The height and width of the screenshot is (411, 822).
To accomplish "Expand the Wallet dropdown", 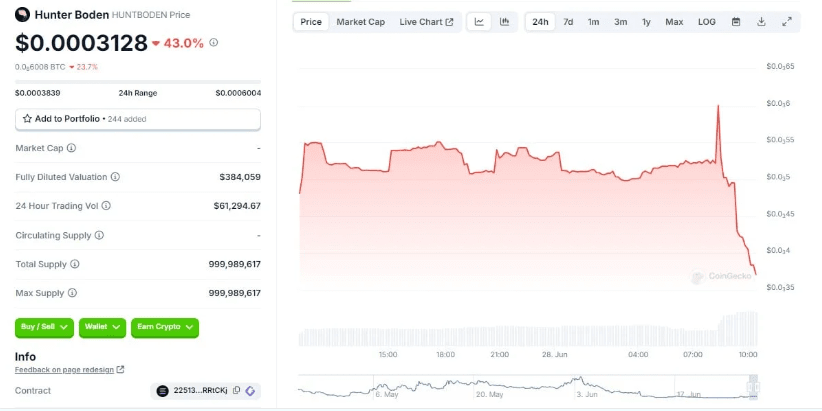I will point(103,327).
